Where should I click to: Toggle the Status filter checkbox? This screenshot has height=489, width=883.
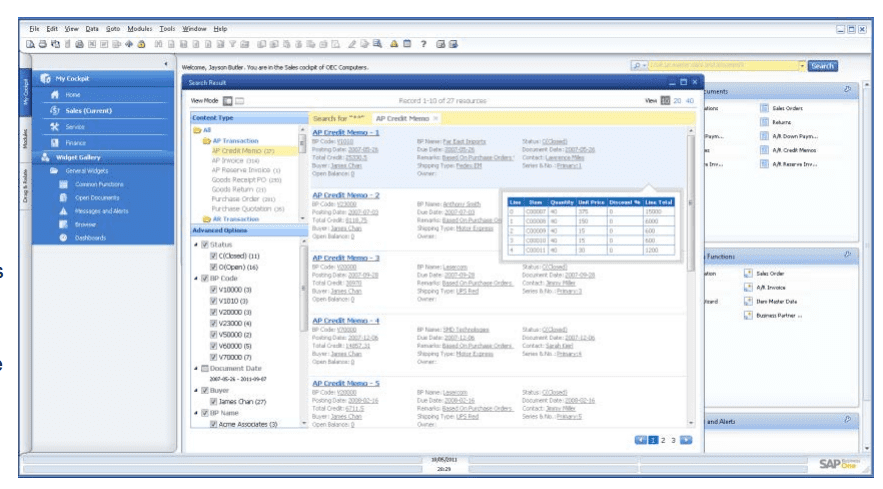205,244
